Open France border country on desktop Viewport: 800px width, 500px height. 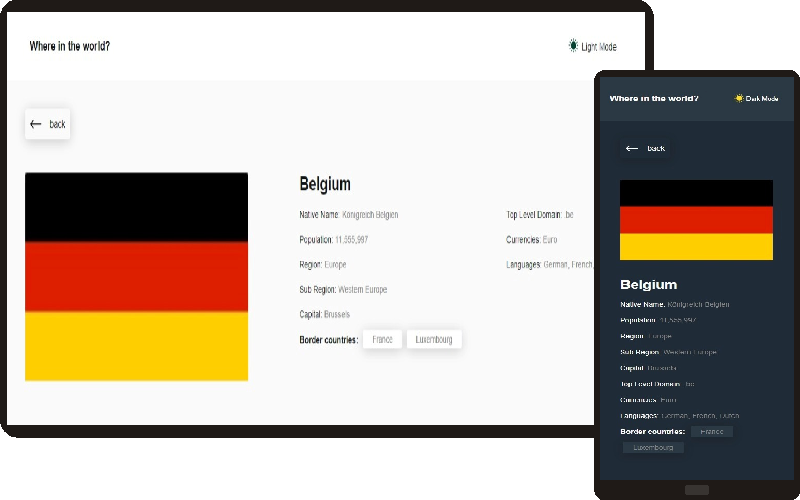(382, 340)
